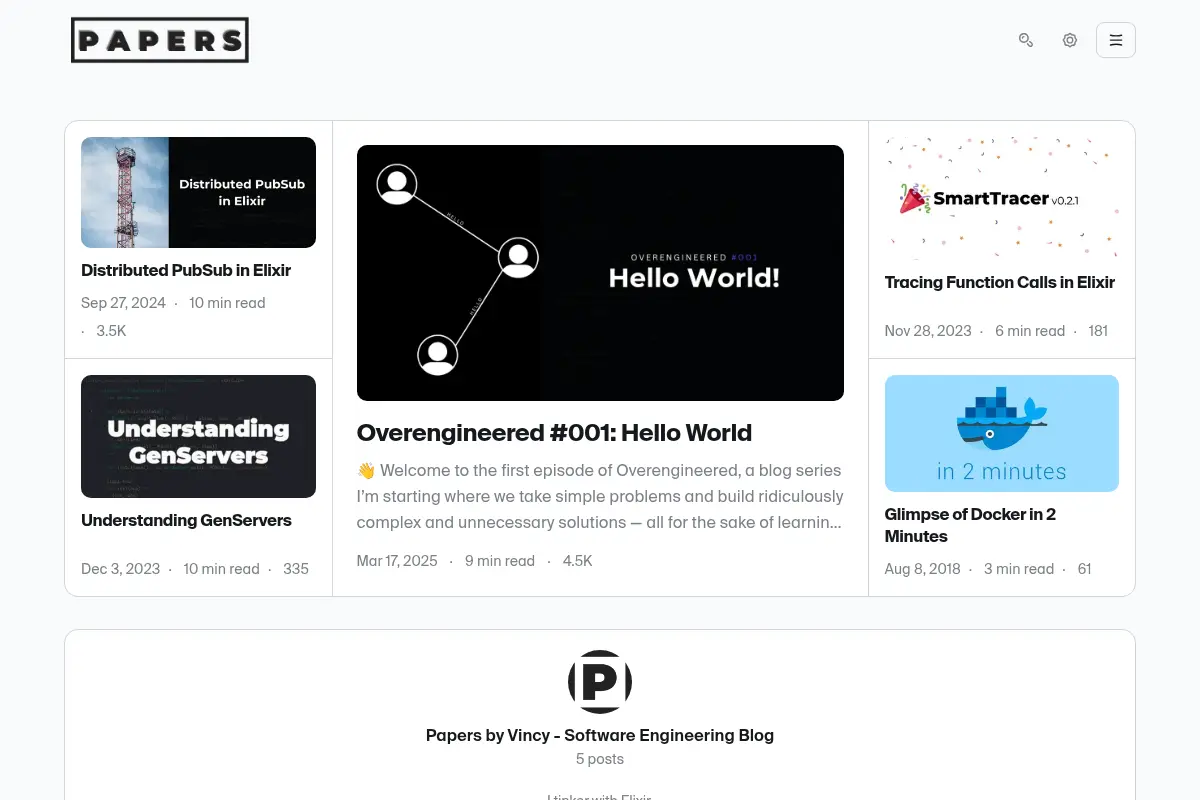Click the Welcome to the first episode excerpt
This screenshot has height=800, width=1200.
point(600,496)
